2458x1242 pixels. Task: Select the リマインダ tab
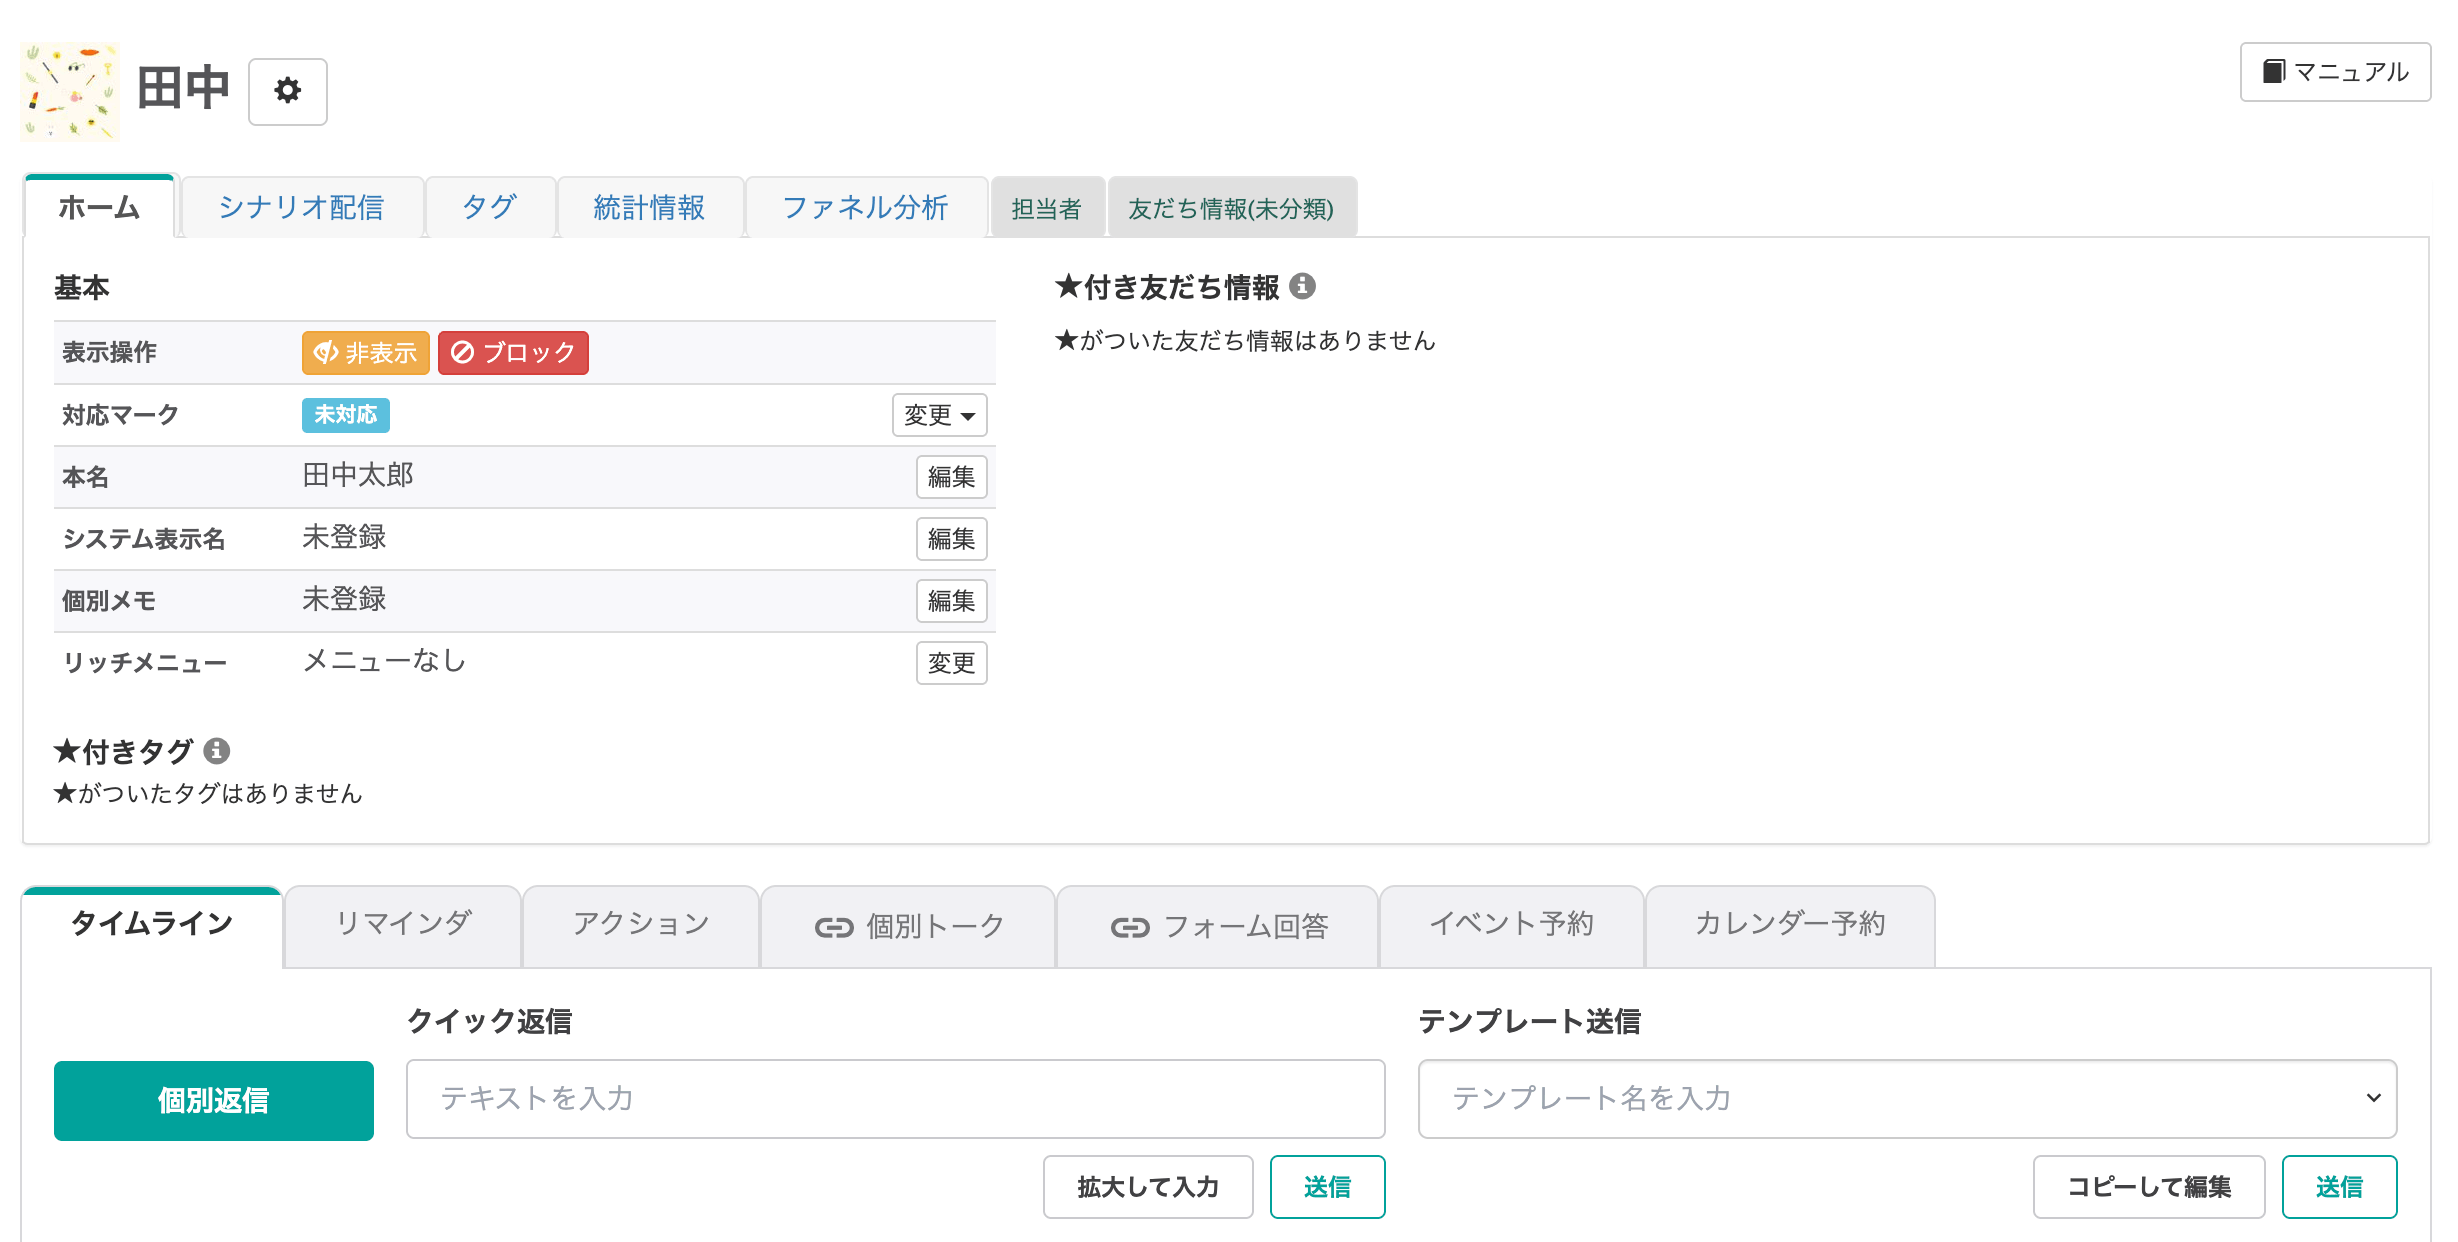point(402,923)
